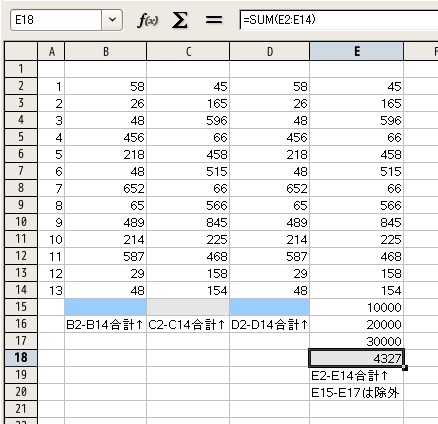Select gray cell C15
The height and width of the screenshot is (424, 438).
(x=188, y=307)
